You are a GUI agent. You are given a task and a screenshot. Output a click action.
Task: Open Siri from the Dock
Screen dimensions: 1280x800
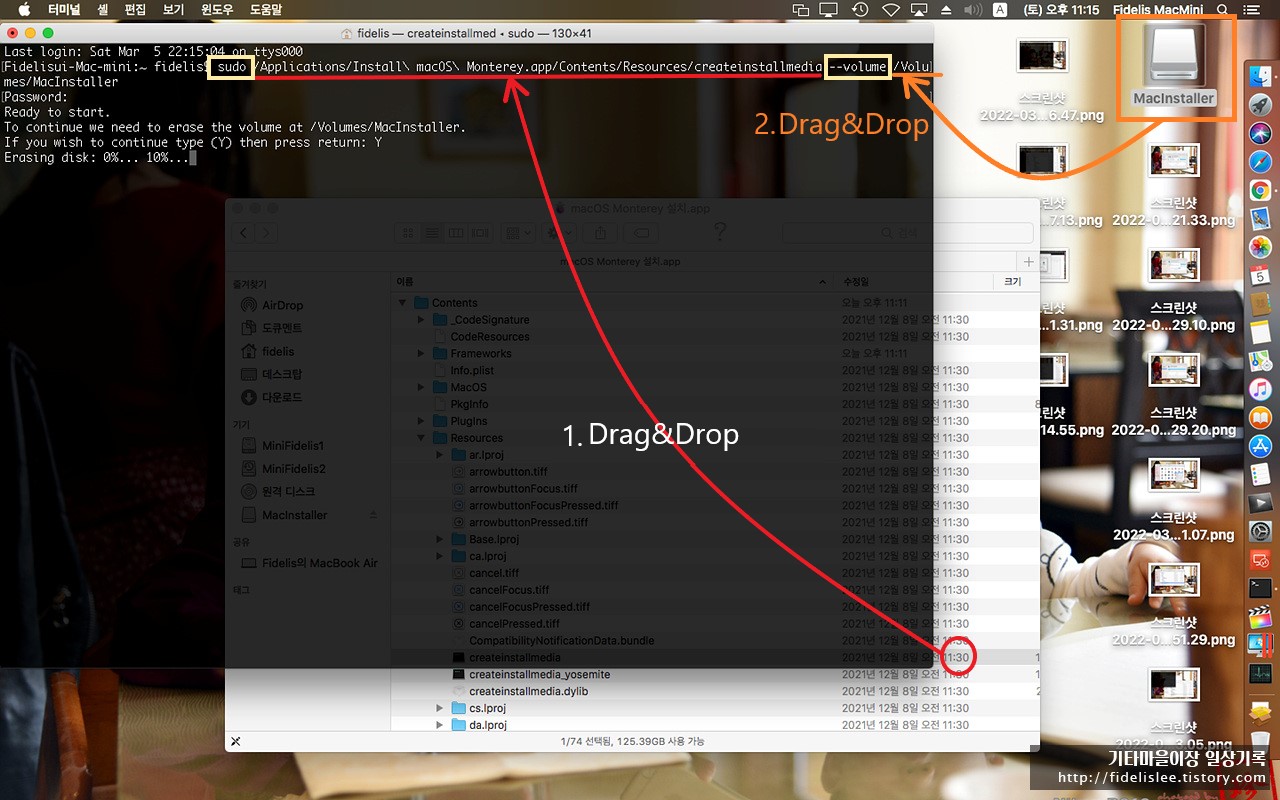pyautogui.click(x=1260, y=133)
